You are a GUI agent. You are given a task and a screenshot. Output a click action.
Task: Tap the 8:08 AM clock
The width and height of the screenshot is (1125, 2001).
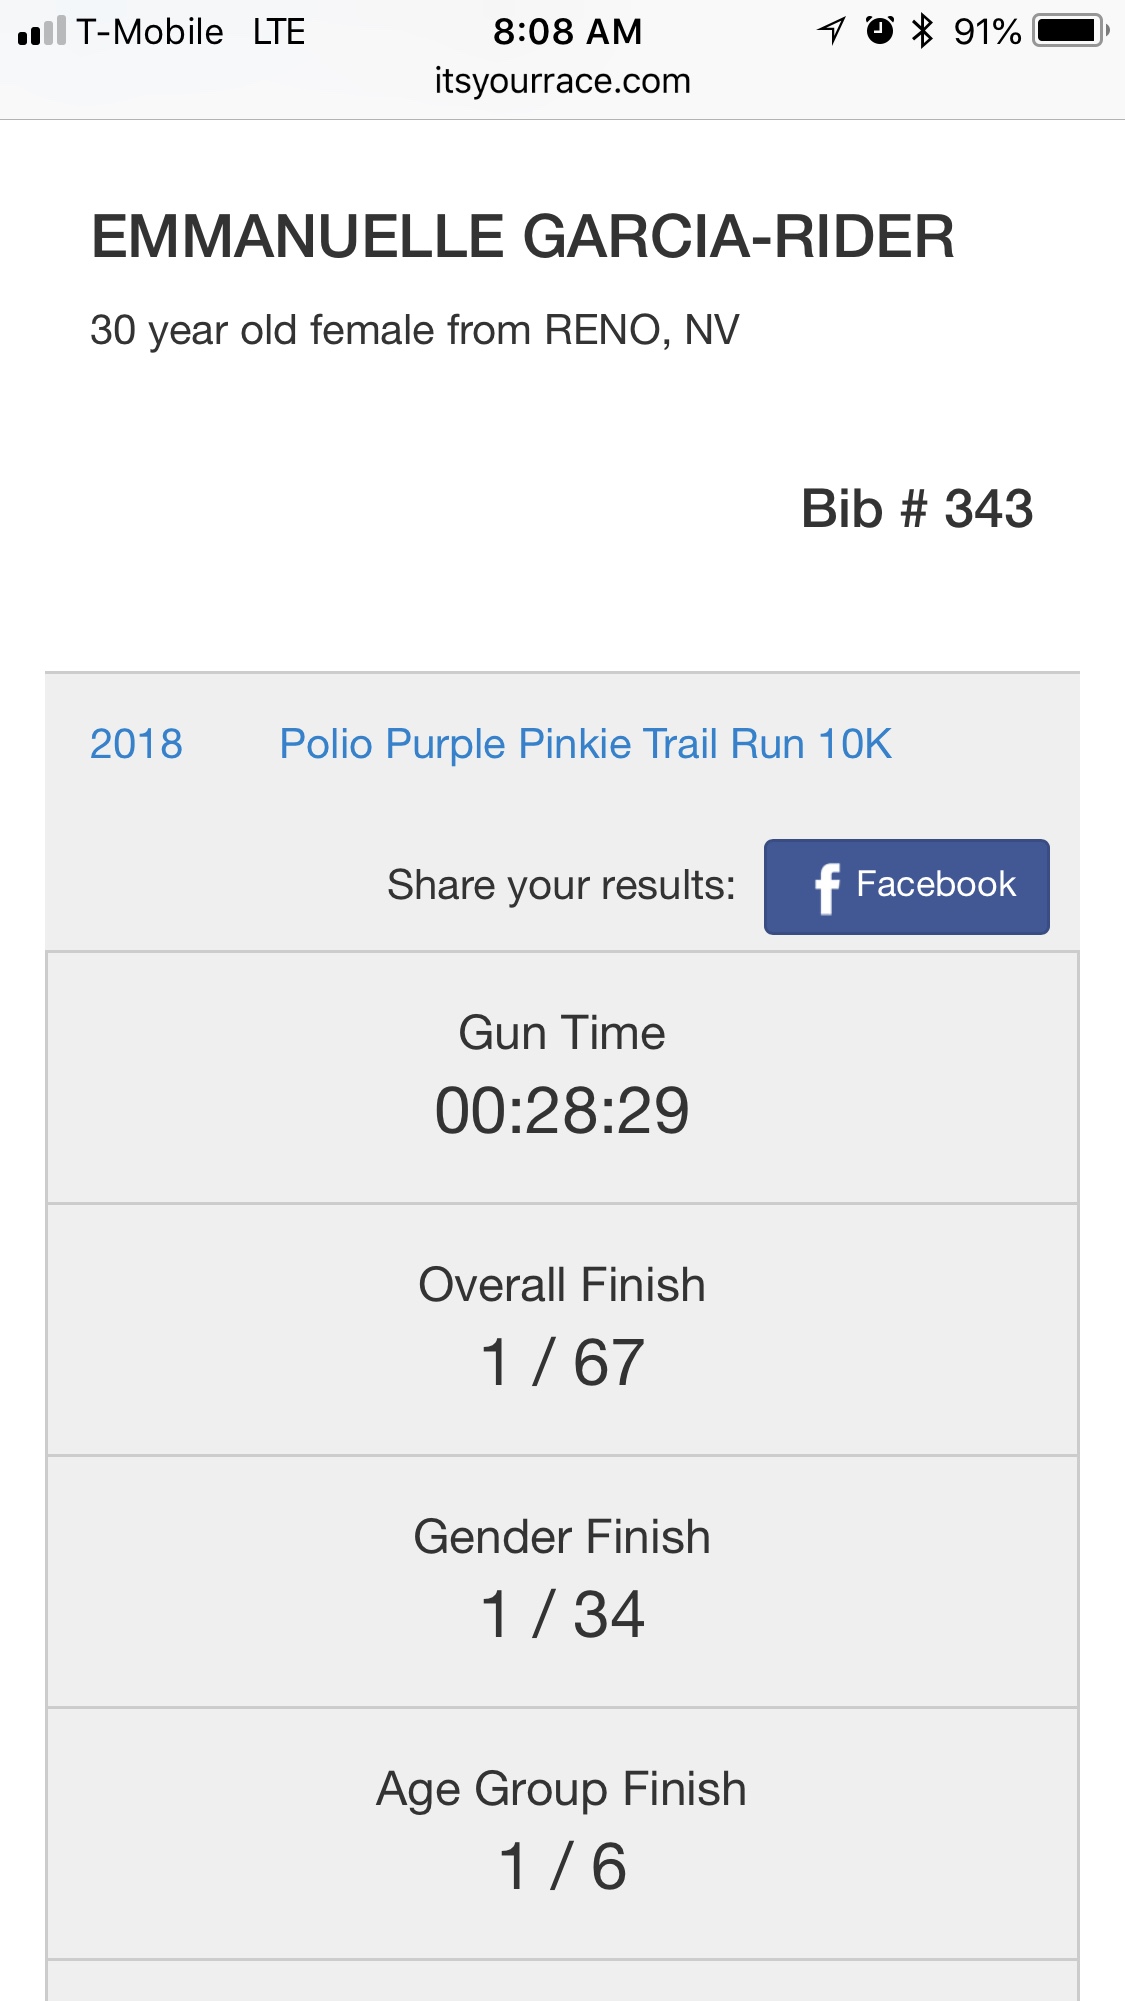(x=567, y=32)
